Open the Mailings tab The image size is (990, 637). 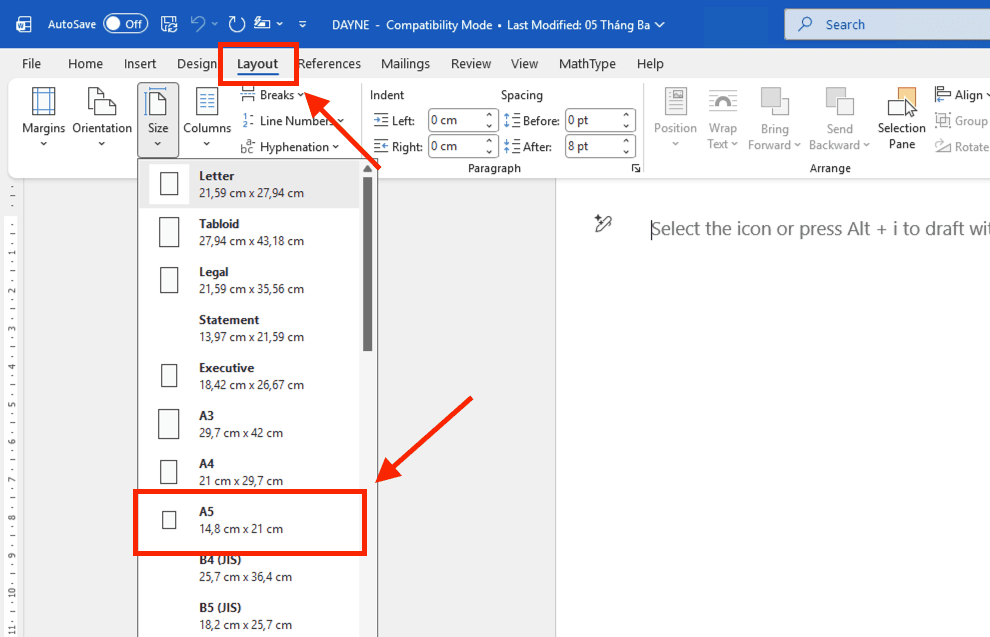[x=405, y=64]
